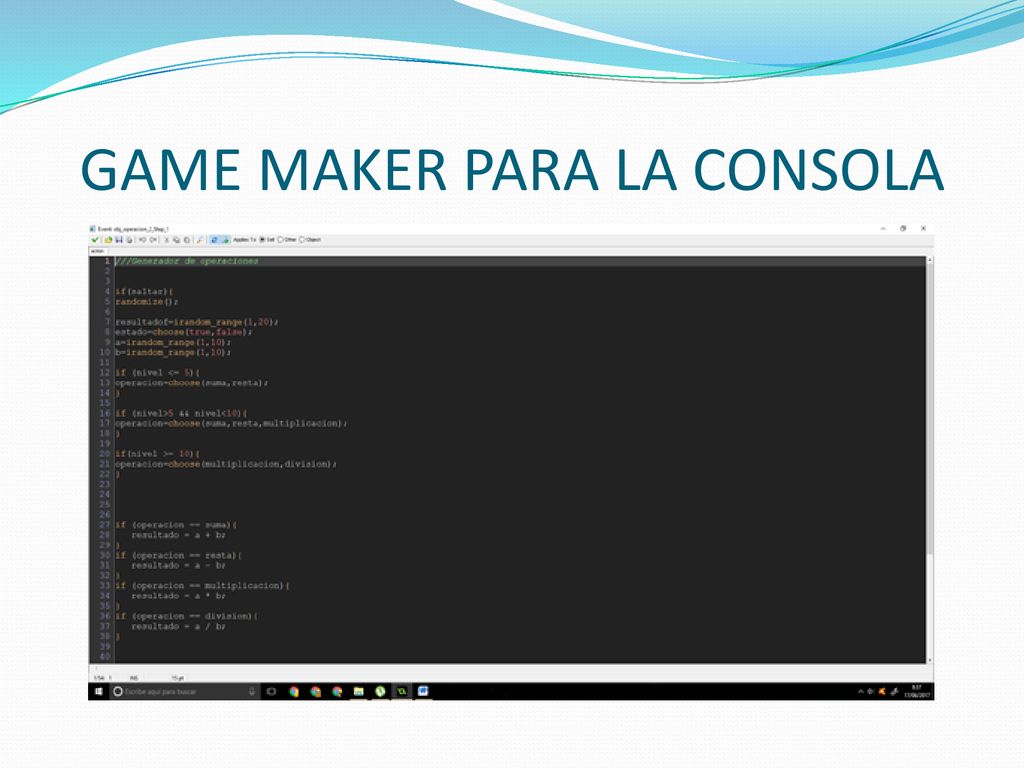The image size is (1024, 768).
Task: Click the undo arrow in the toolbar
Action: point(142,240)
